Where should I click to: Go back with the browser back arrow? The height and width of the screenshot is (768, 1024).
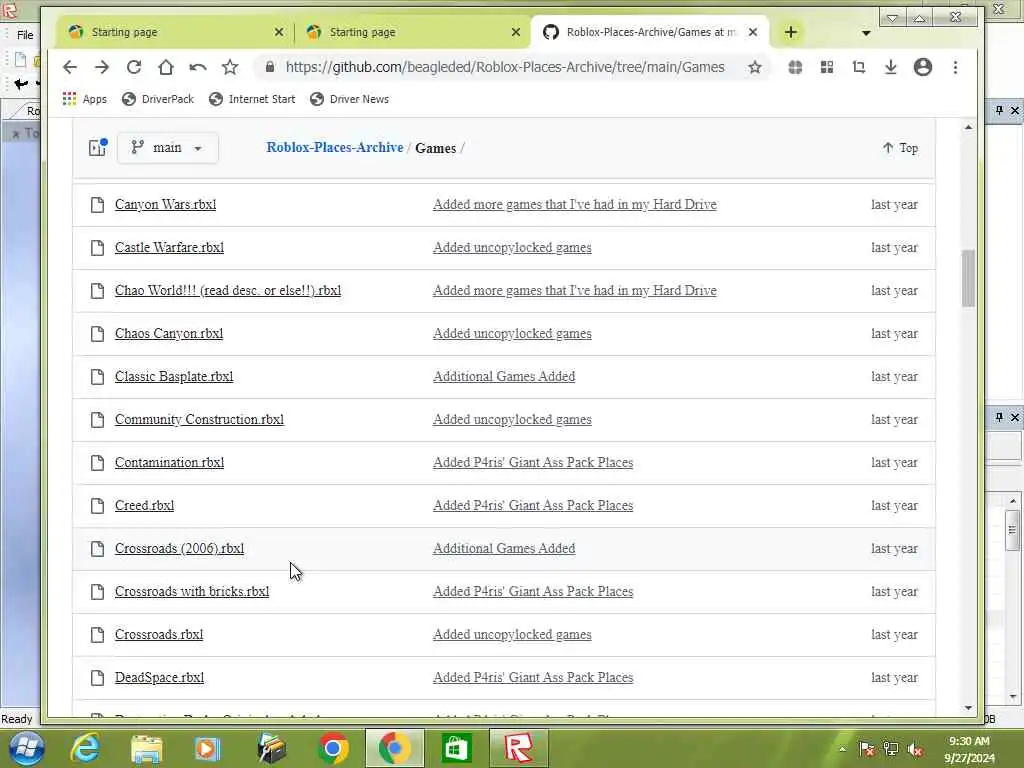click(70, 67)
